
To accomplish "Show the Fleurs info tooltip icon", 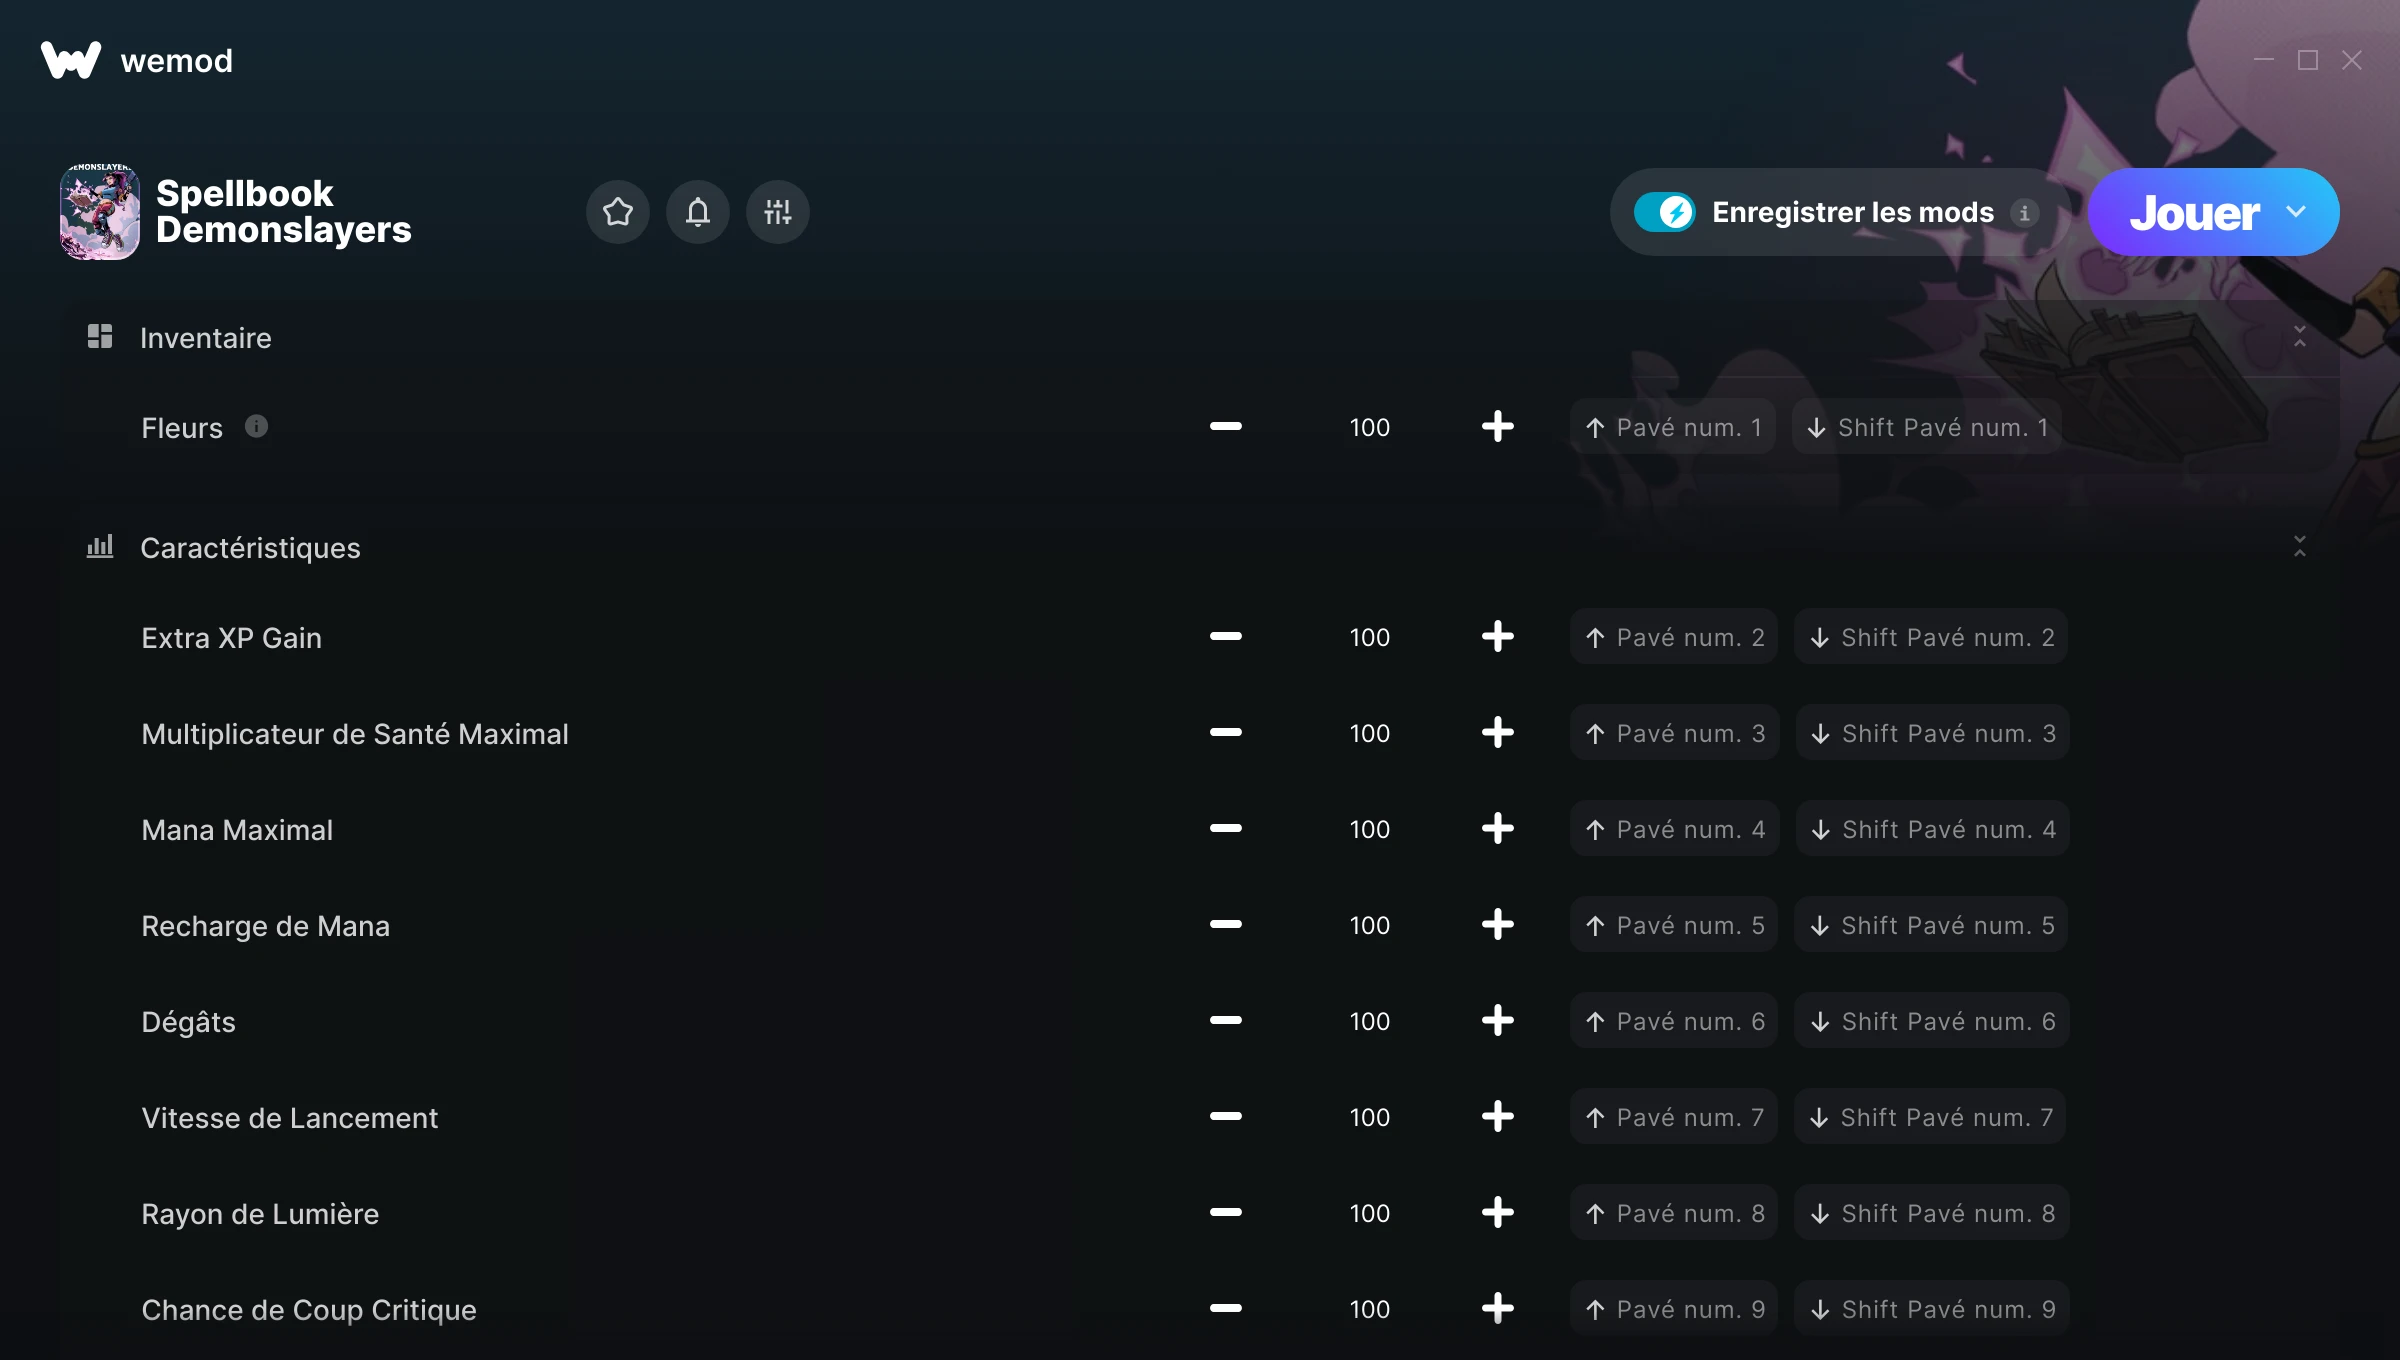I will (257, 427).
